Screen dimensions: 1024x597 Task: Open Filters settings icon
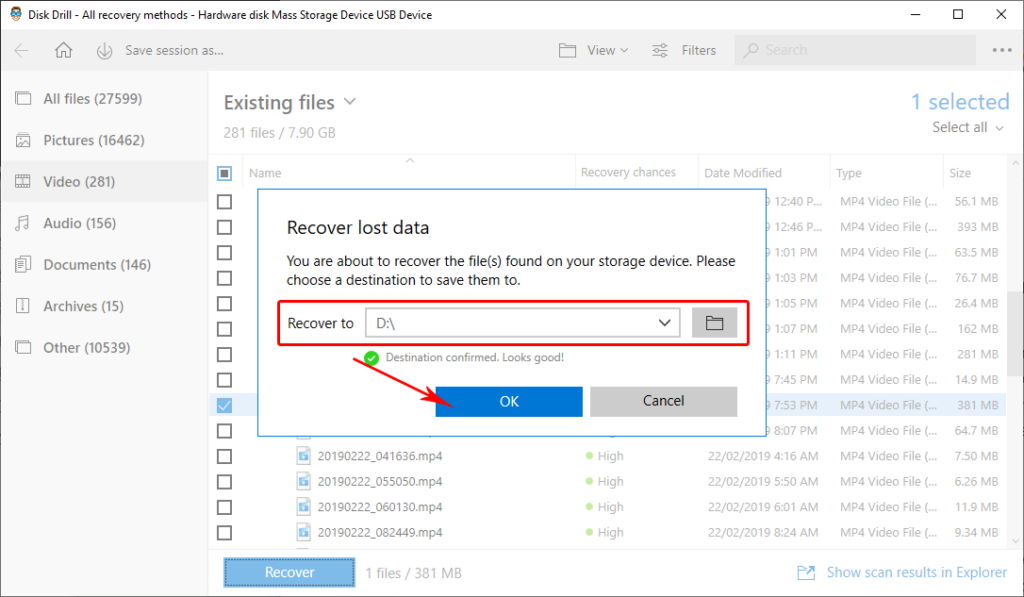(x=660, y=51)
